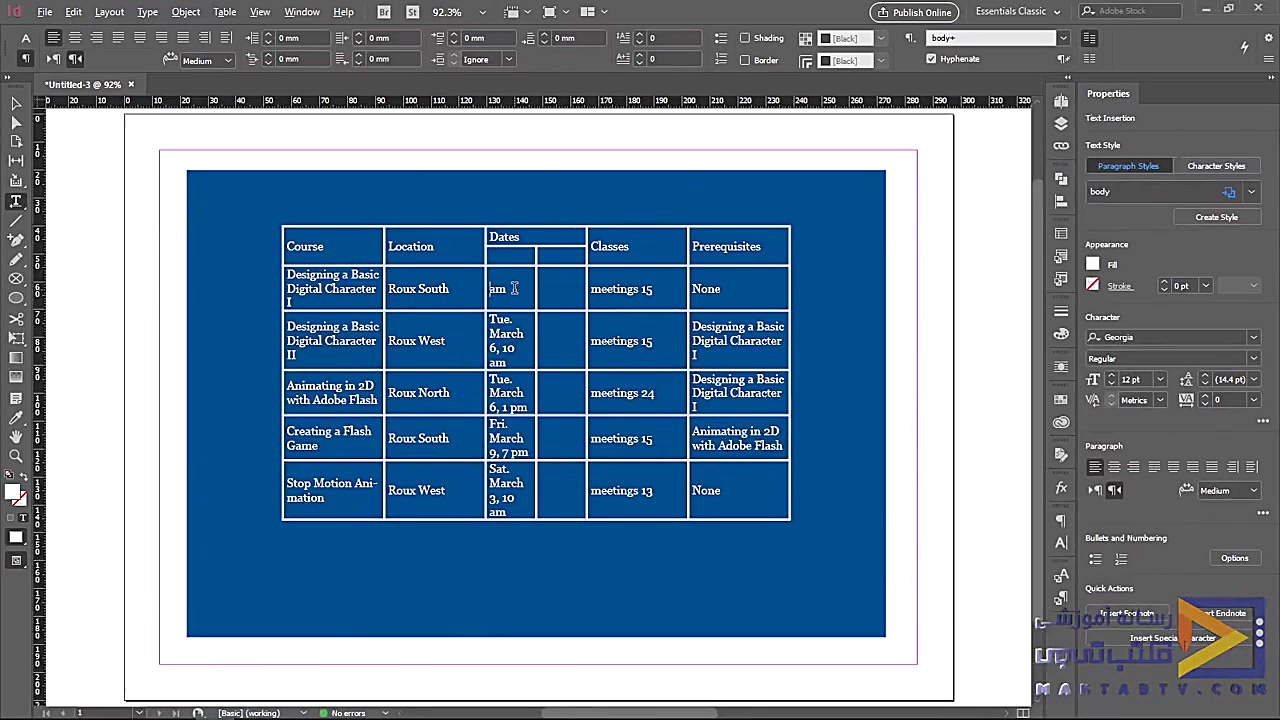
Task: Enable the Shading checkbox
Action: coord(745,38)
